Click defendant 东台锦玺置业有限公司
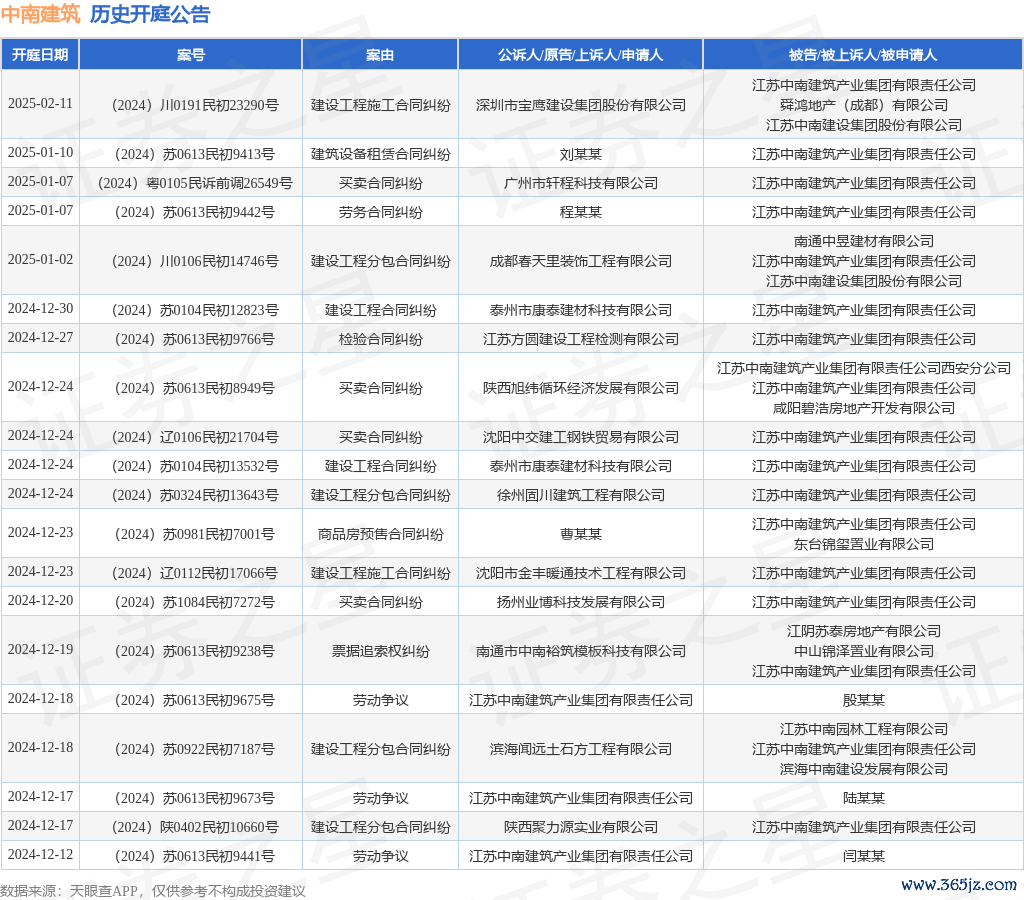The height and width of the screenshot is (900, 1024). [863, 544]
